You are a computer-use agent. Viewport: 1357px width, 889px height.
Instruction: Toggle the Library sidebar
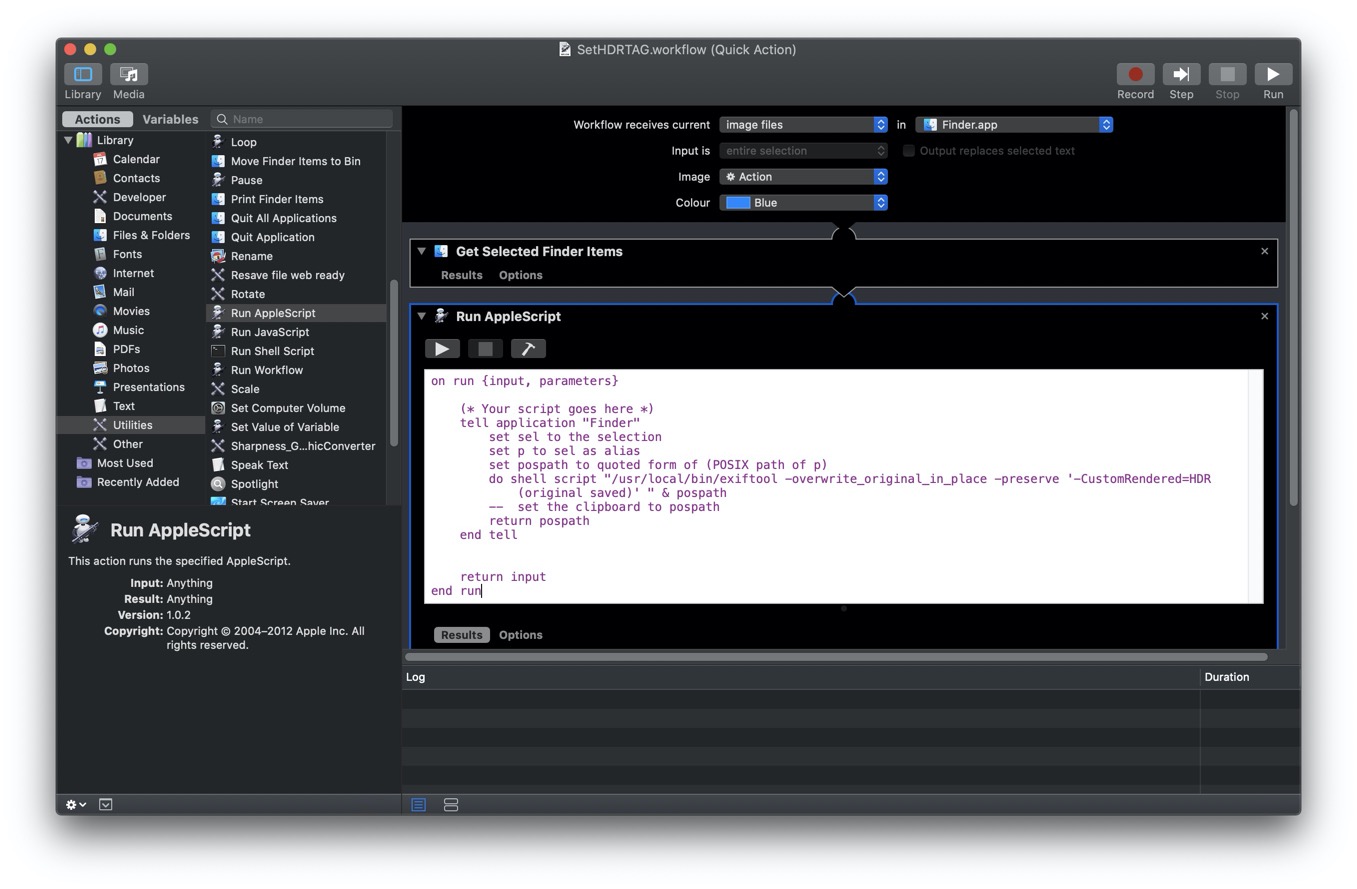coord(83,75)
